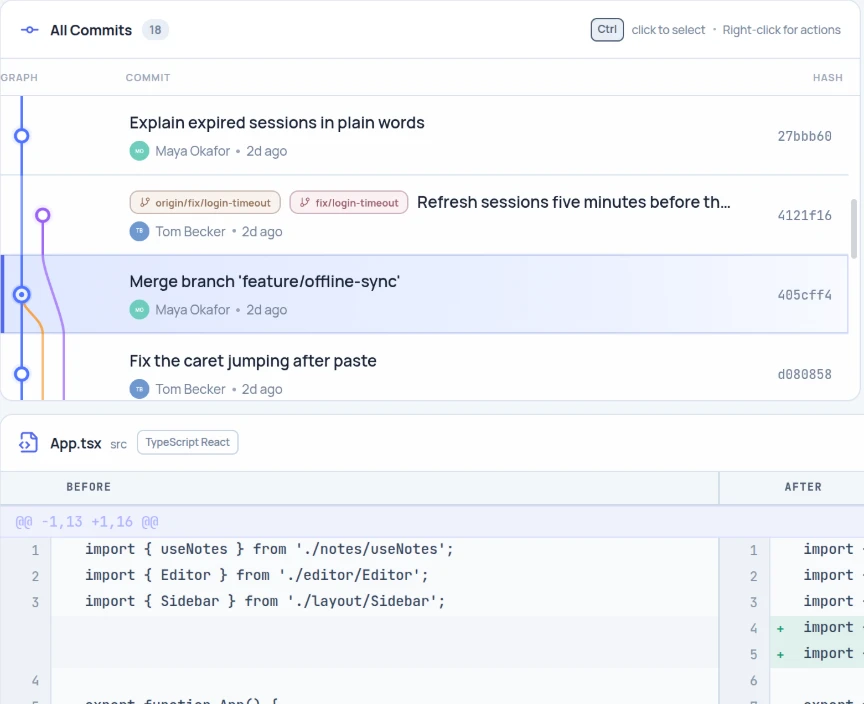Click the added line 4 in AFTER pane
The image size is (864, 704).
[x=817, y=627]
